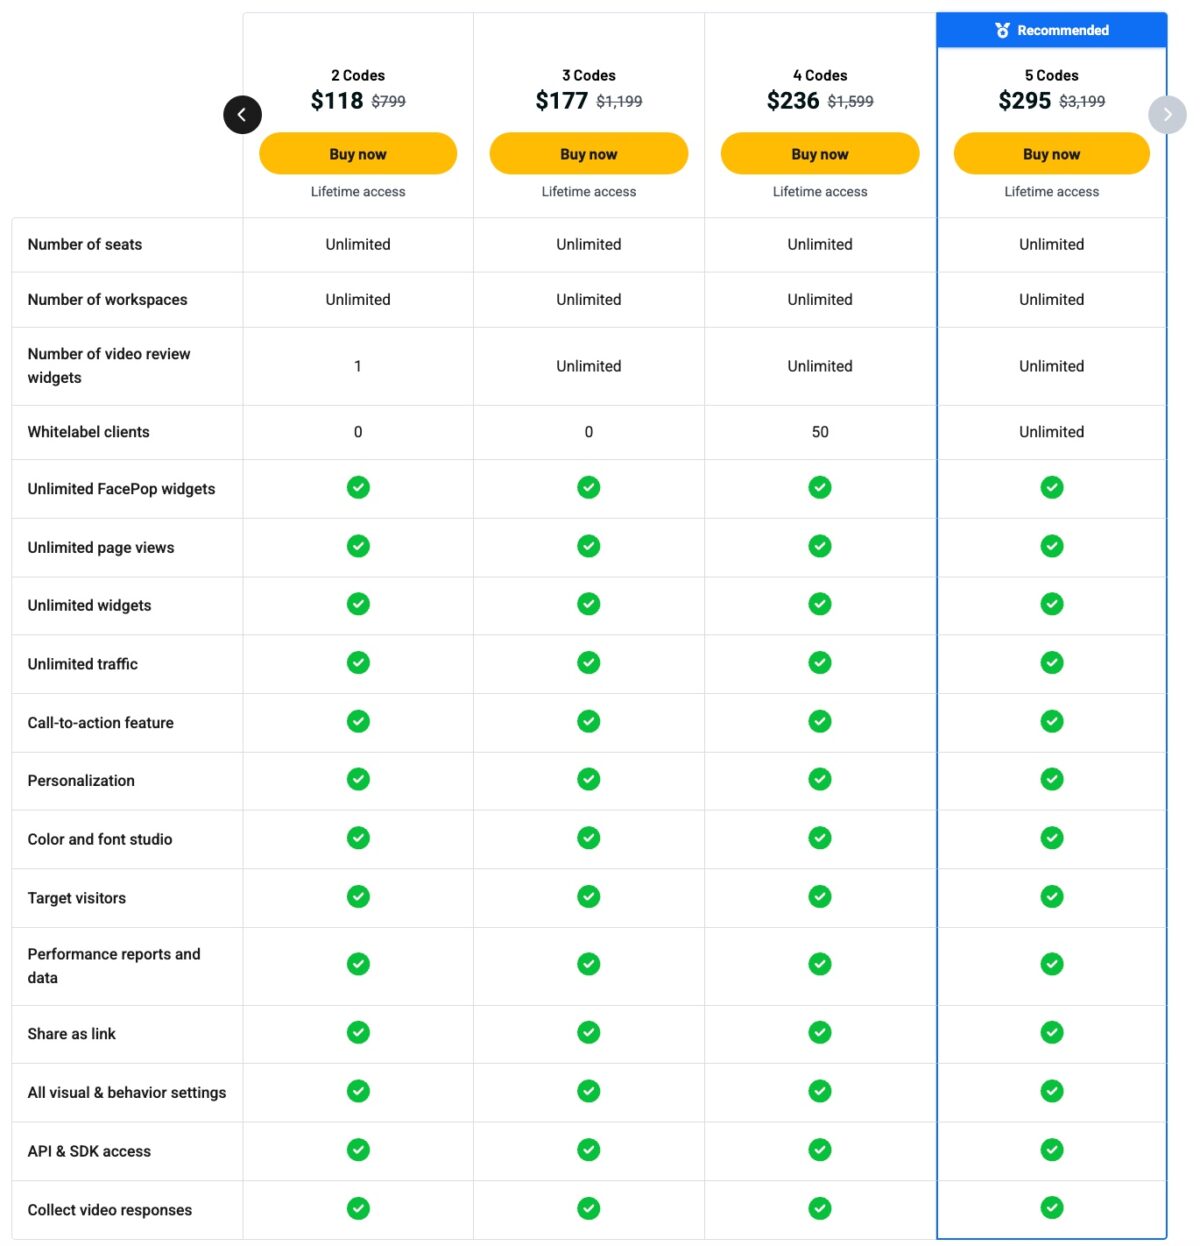Click Lifetime access text under 3 Codes

[589, 192]
